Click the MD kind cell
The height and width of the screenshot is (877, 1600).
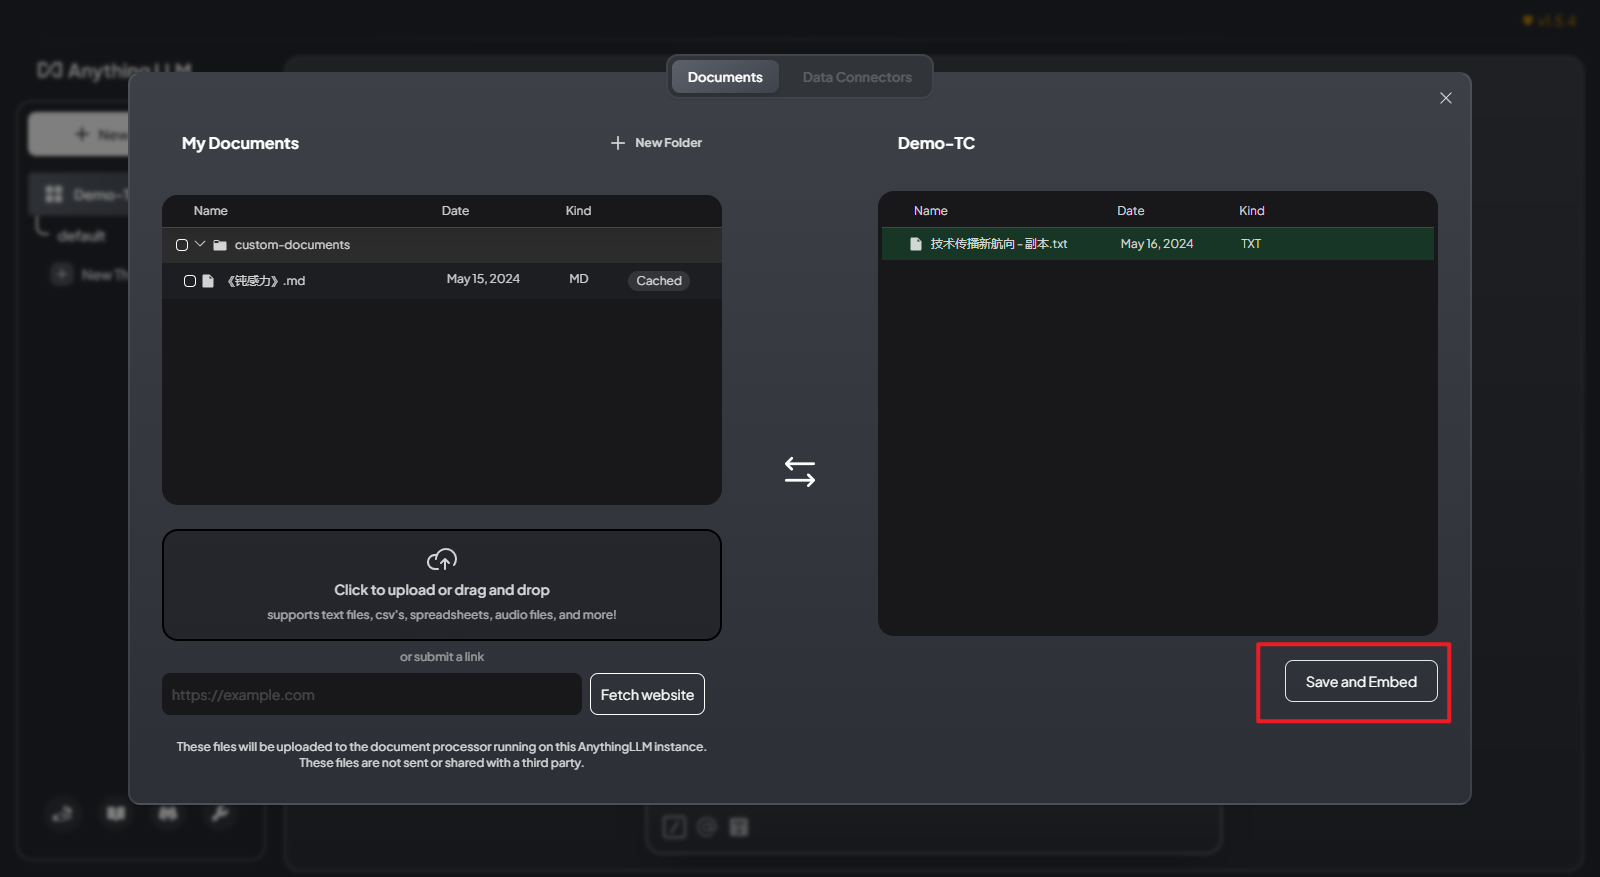pos(579,279)
